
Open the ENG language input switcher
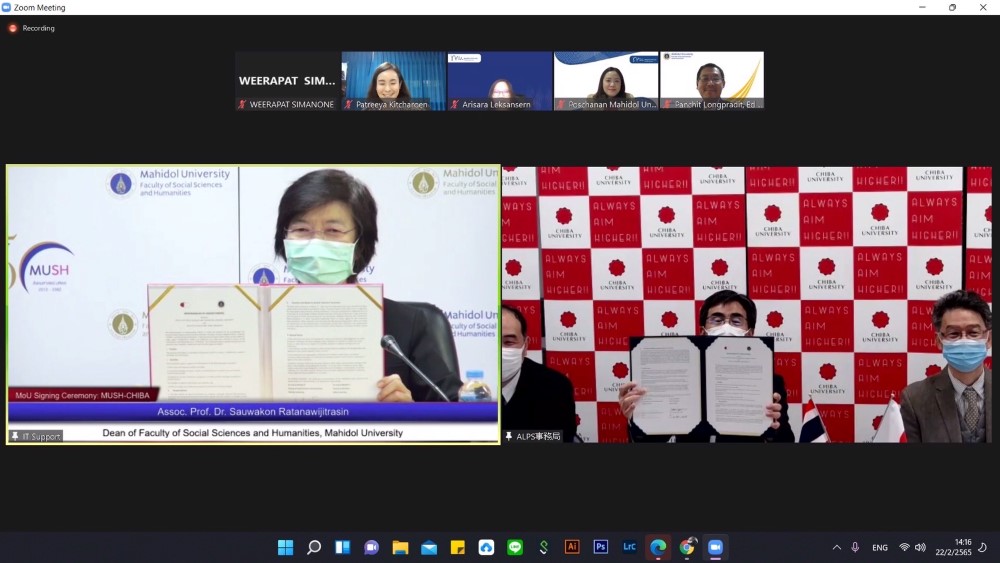[880, 547]
